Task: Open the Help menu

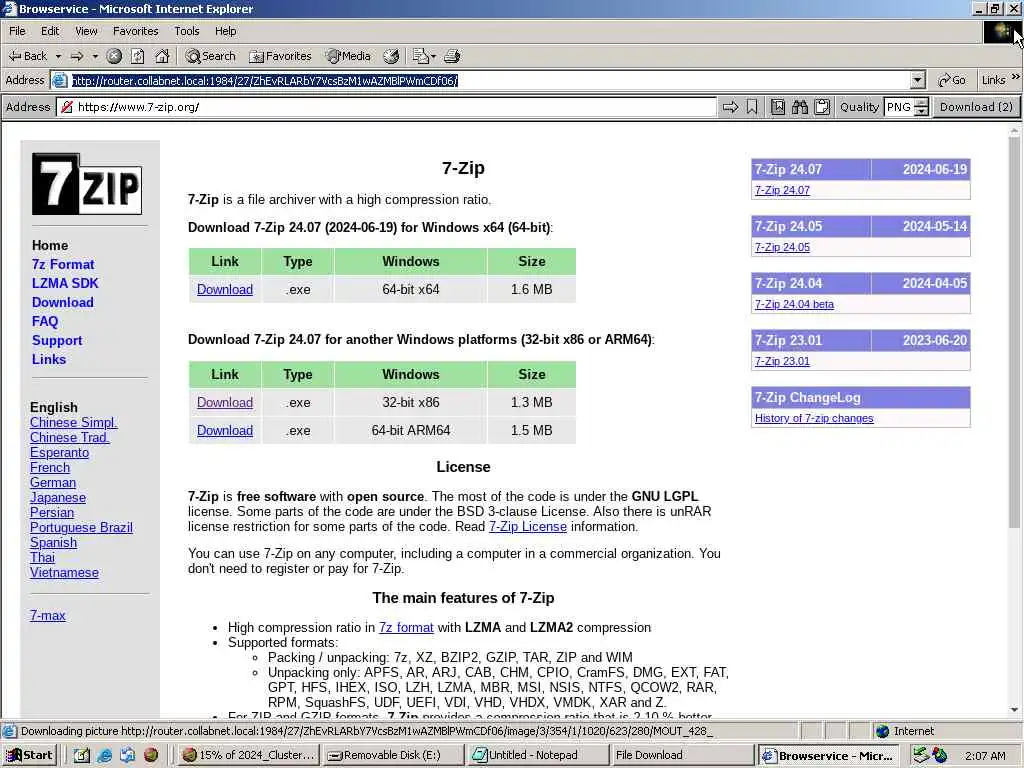Action: pyautogui.click(x=225, y=31)
